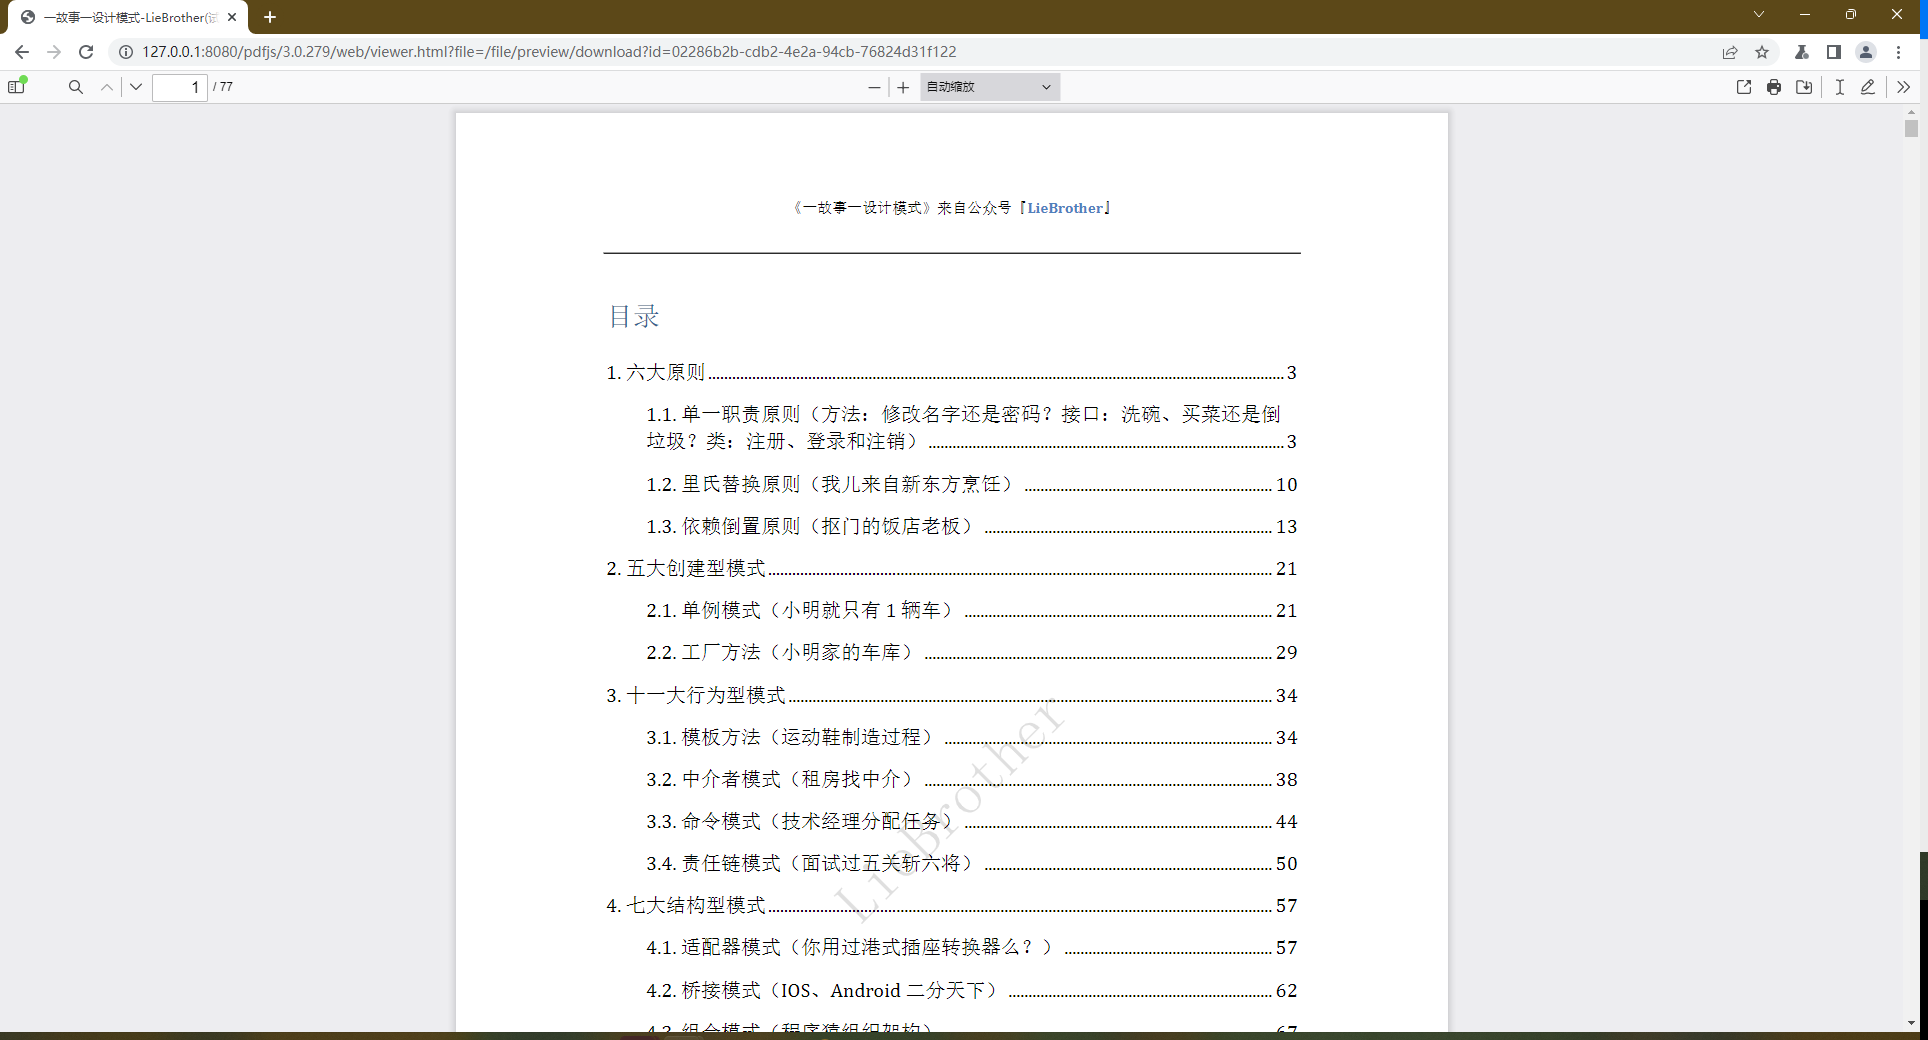Select the draw pencil tool
Screen dimensions: 1928x1040
[x=1867, y=87]
